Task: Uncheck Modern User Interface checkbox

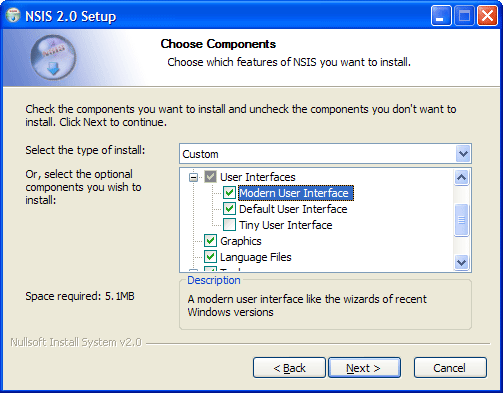Action: 229,193
